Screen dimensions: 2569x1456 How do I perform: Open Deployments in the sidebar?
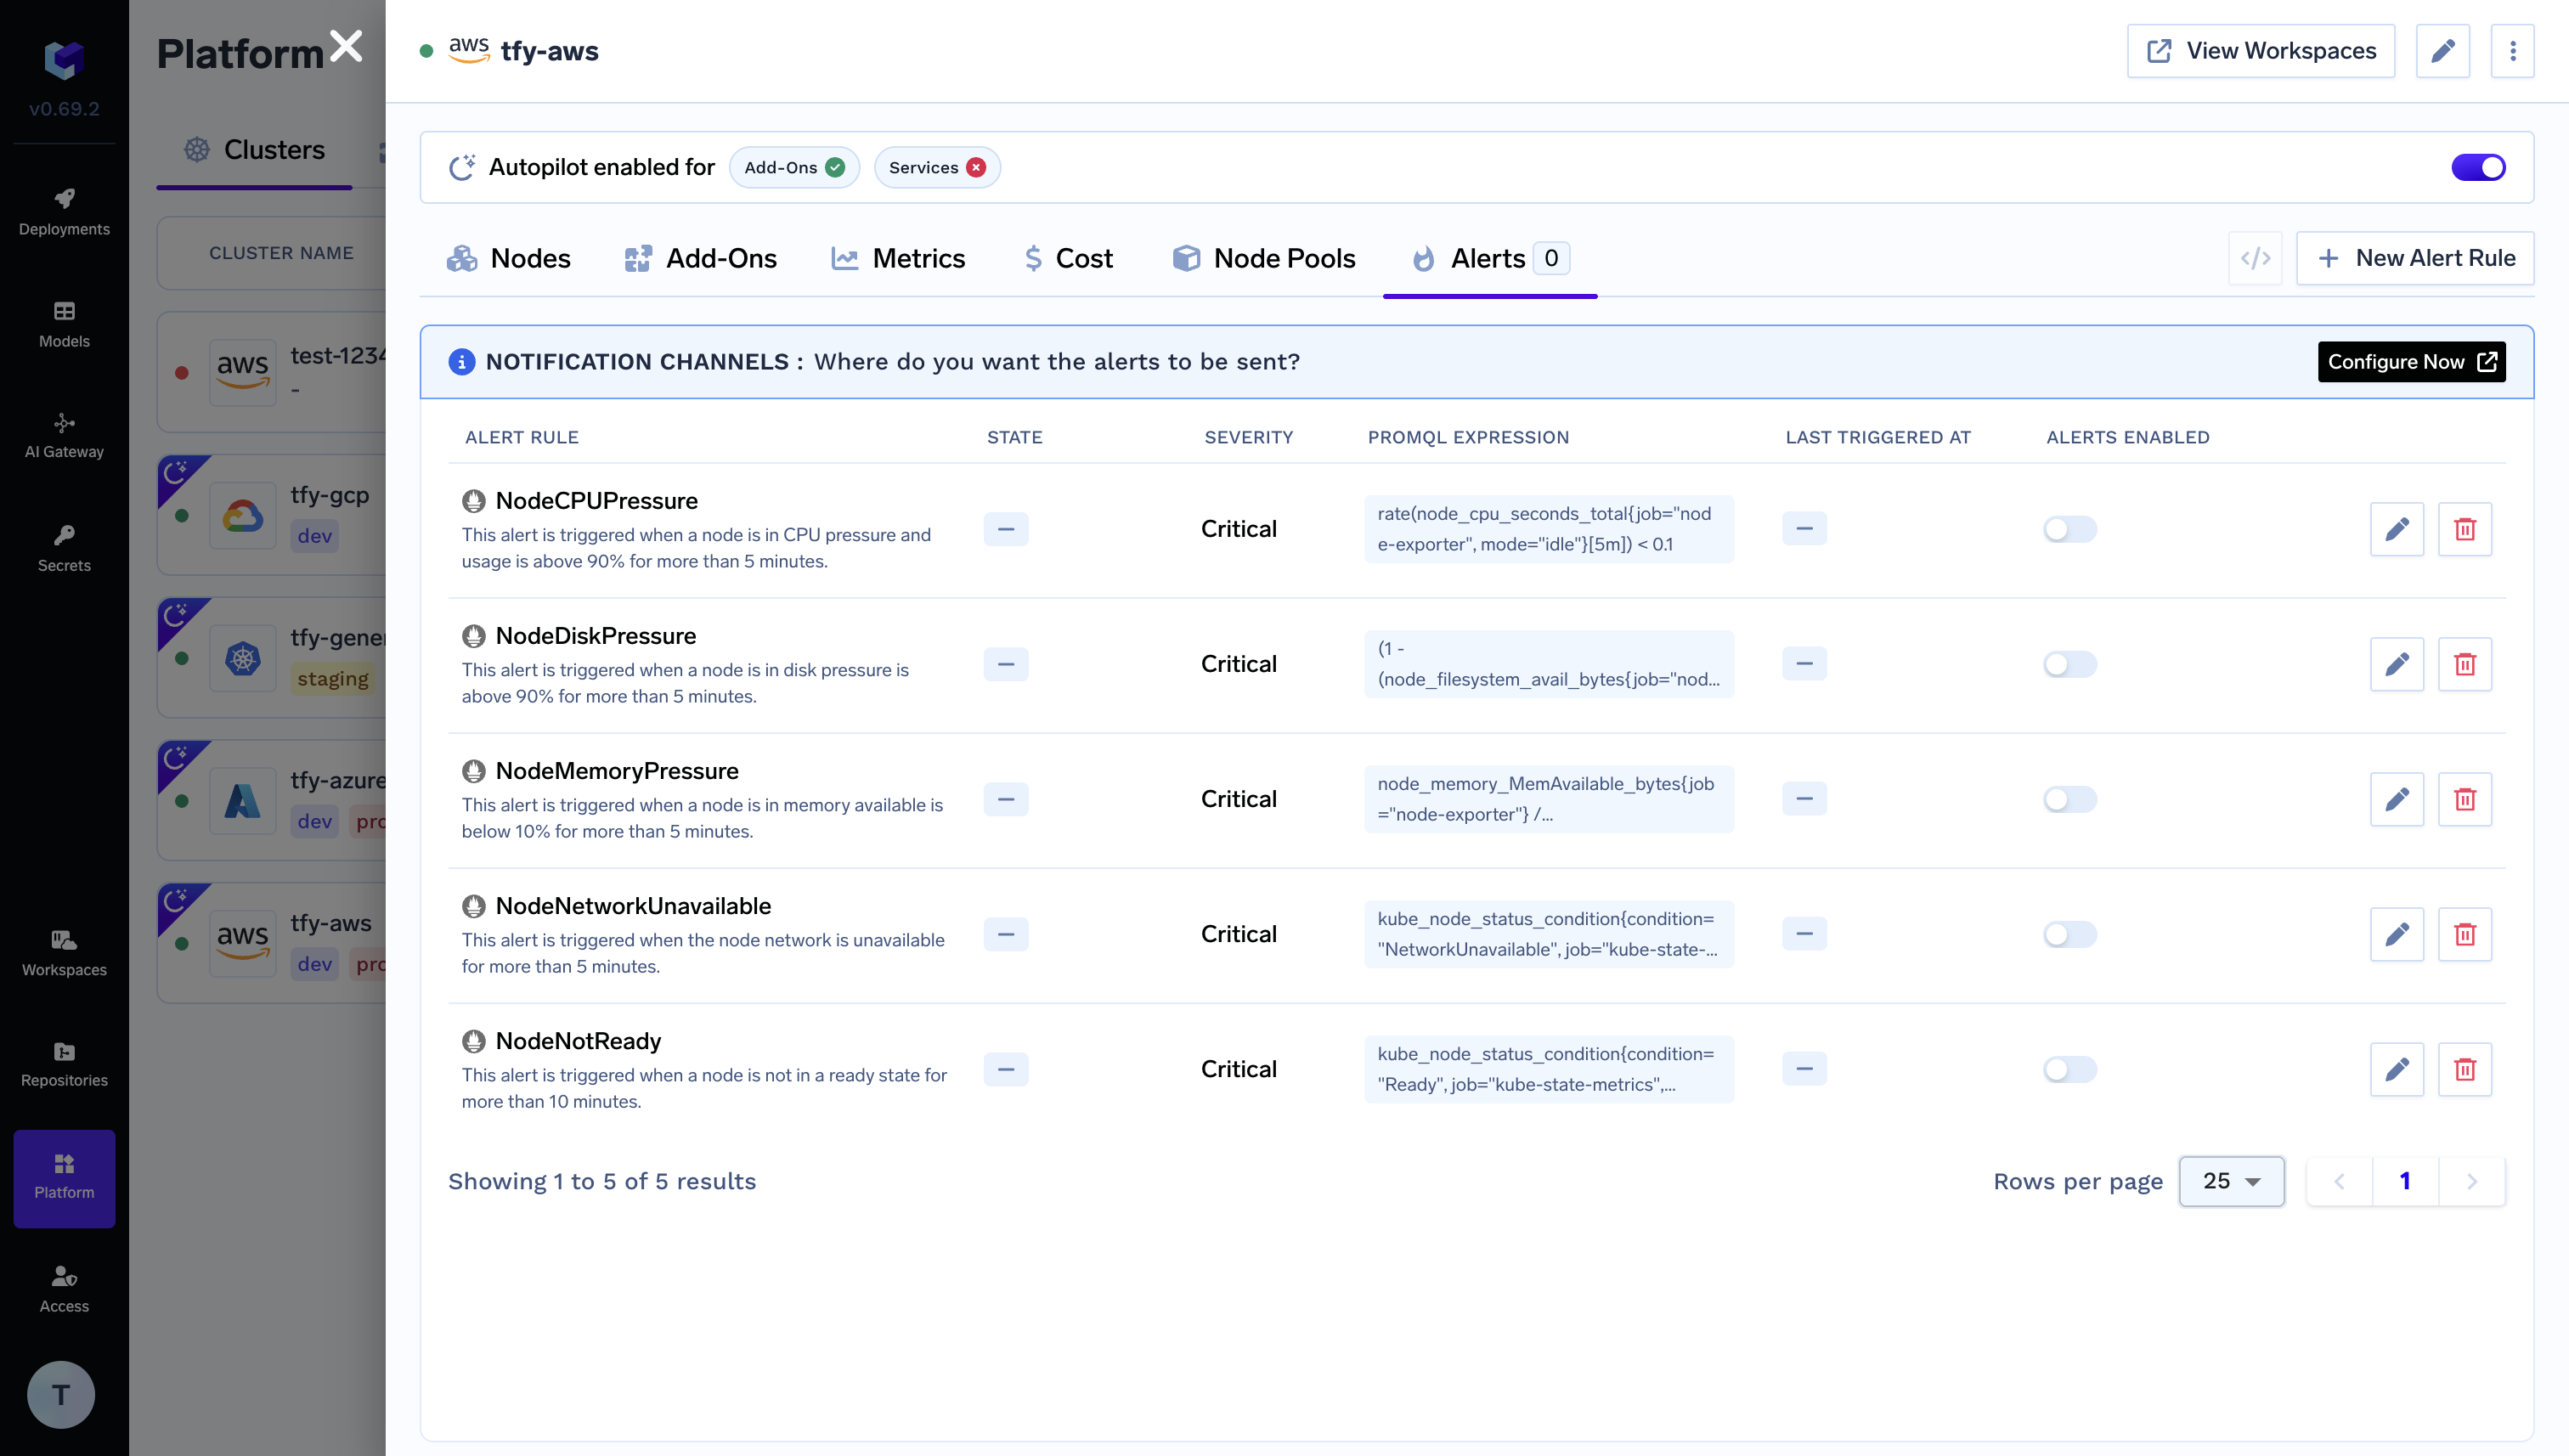coord(64,211)
